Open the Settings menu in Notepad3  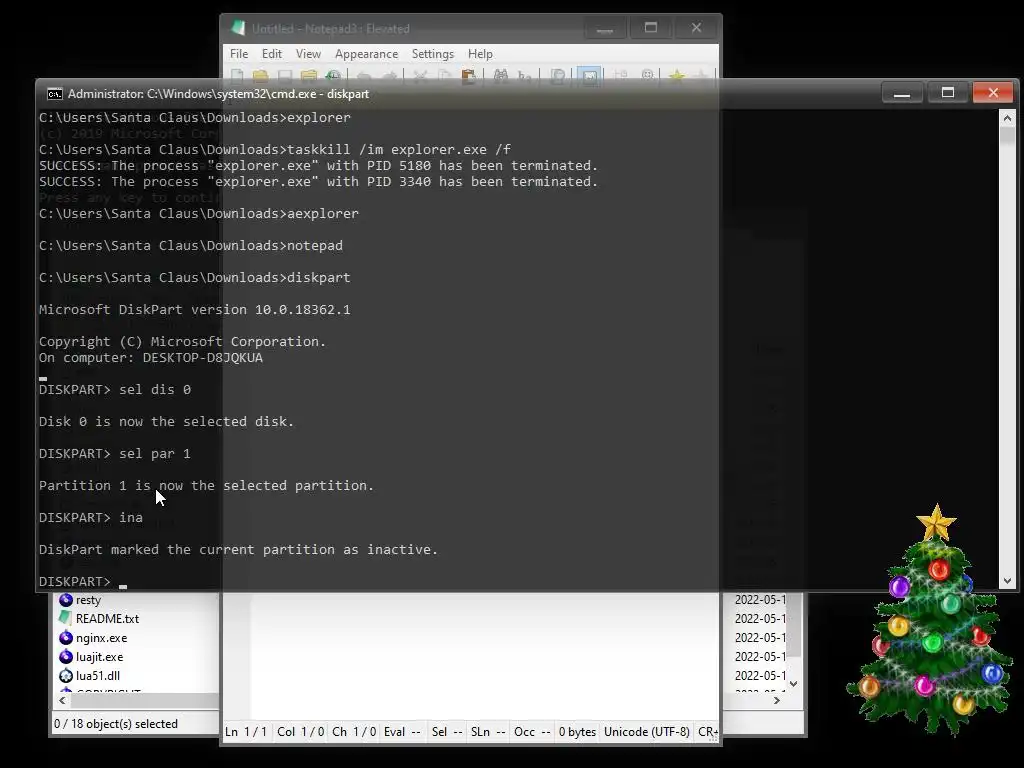(x=432, y=54)
